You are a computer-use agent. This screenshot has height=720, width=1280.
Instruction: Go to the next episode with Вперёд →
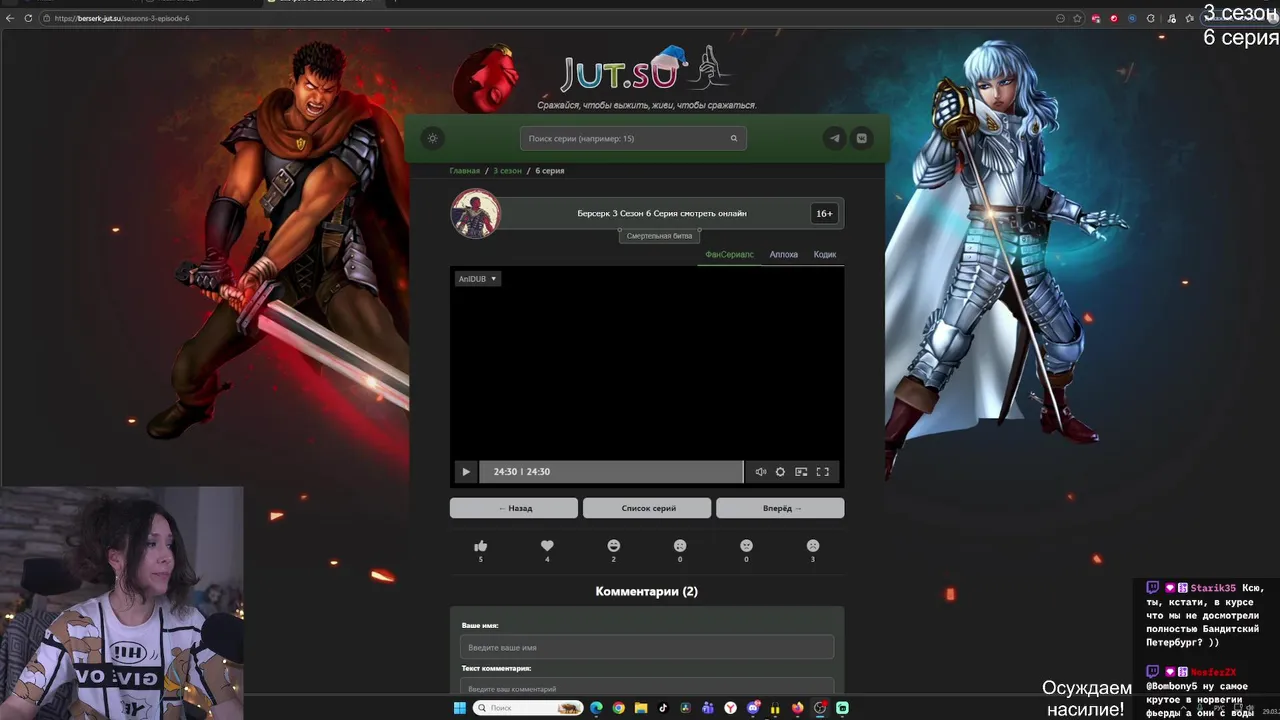(x=780, y=508)
